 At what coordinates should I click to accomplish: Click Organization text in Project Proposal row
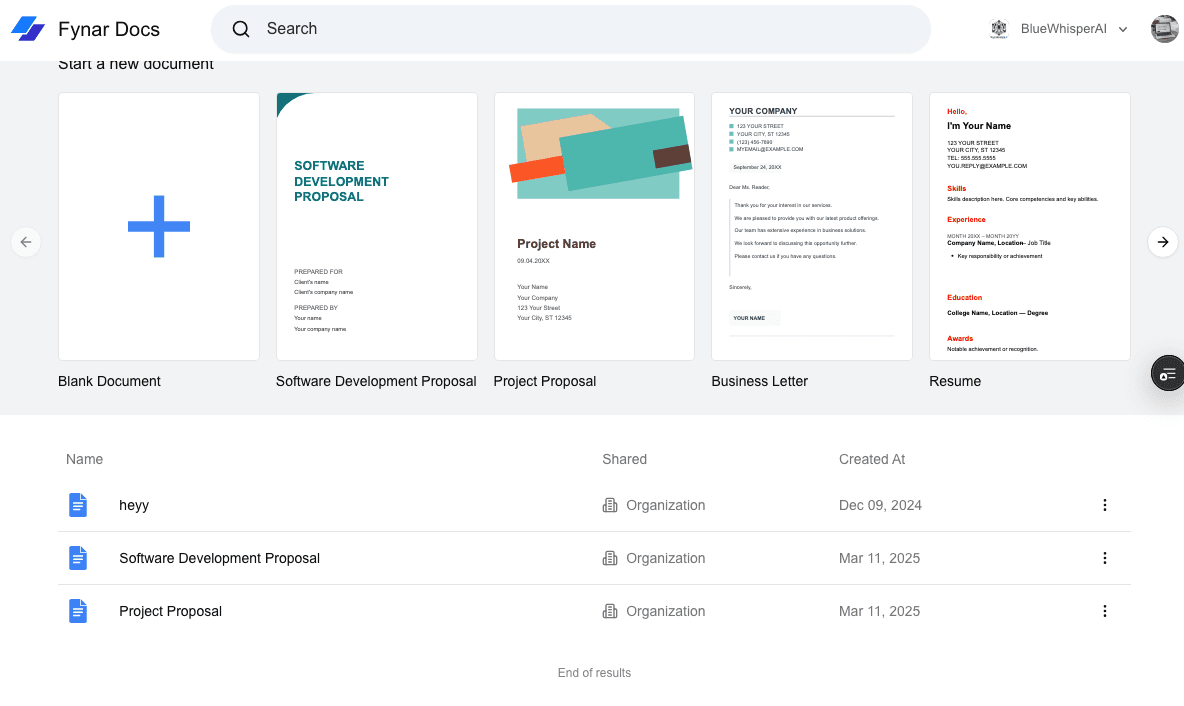665,611
